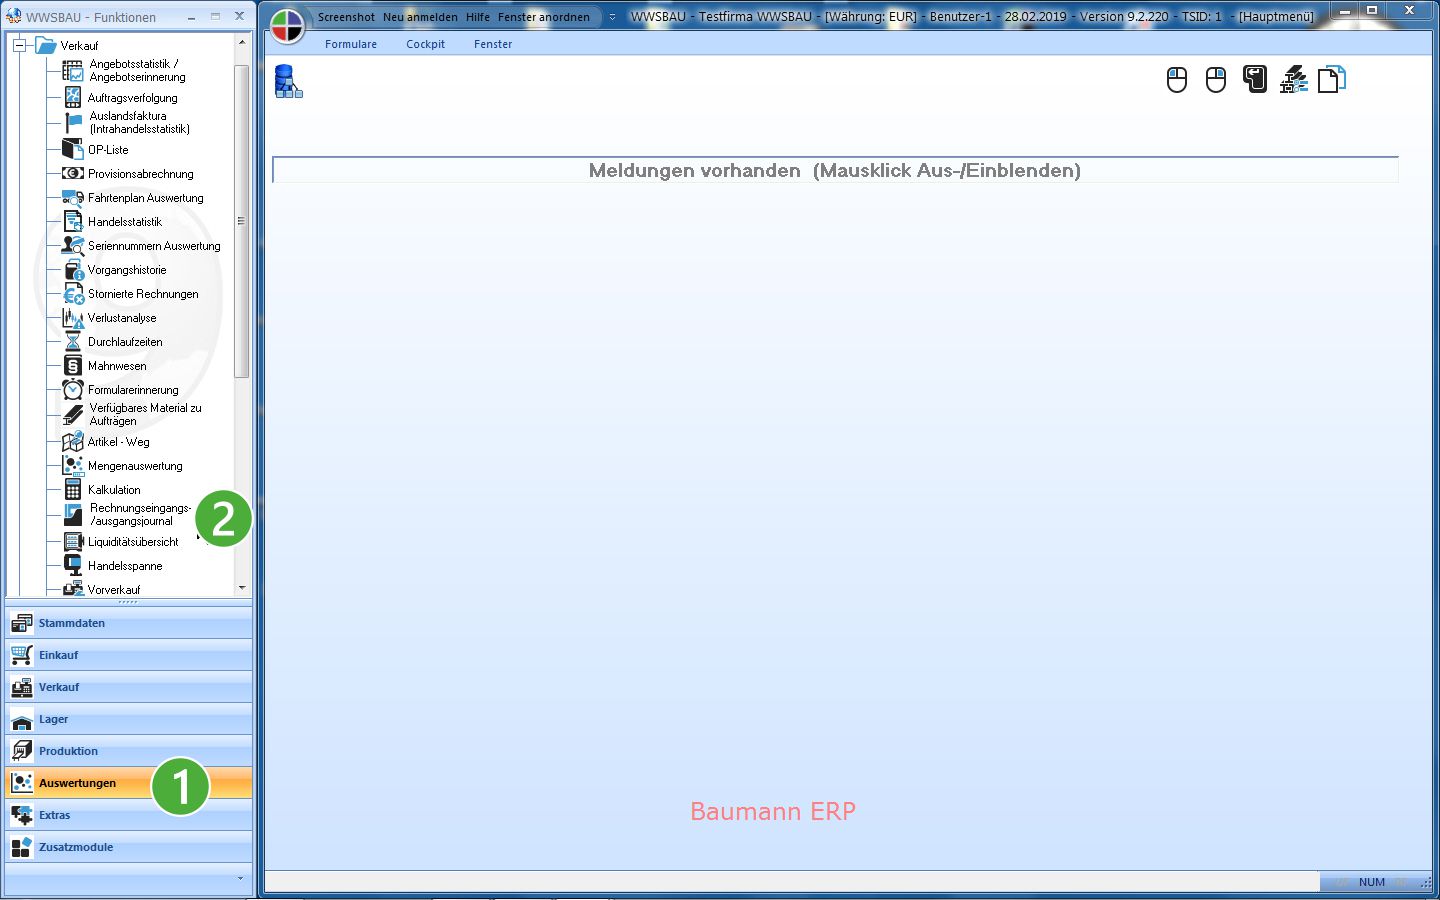Click the first mouse icon in the toolbar
The height and width of the screenshot is (900, 1440).
(1177, 80)
